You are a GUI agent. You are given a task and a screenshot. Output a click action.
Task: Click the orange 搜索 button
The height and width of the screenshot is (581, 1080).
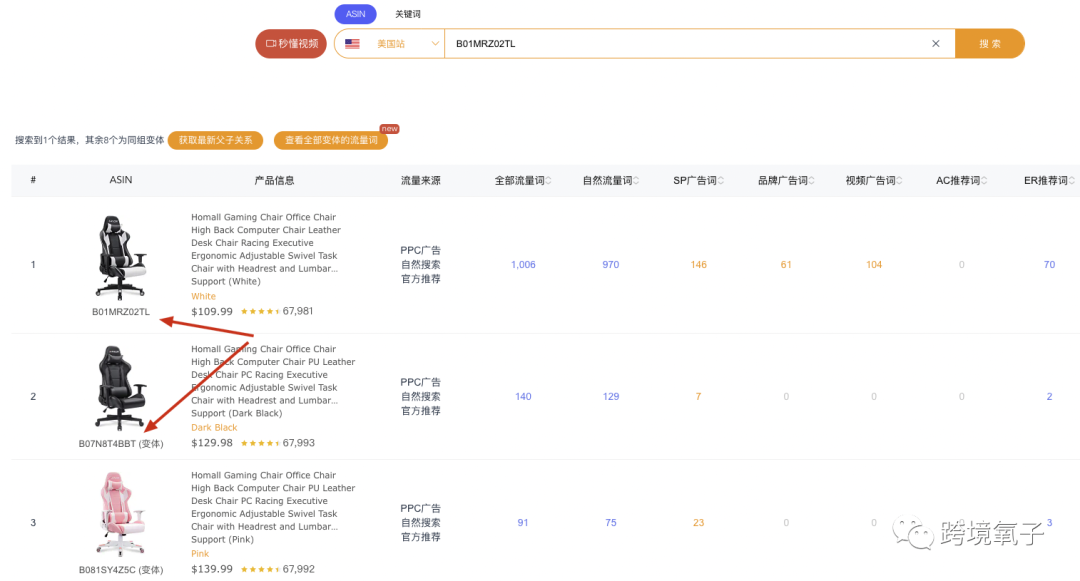[990, 43]
